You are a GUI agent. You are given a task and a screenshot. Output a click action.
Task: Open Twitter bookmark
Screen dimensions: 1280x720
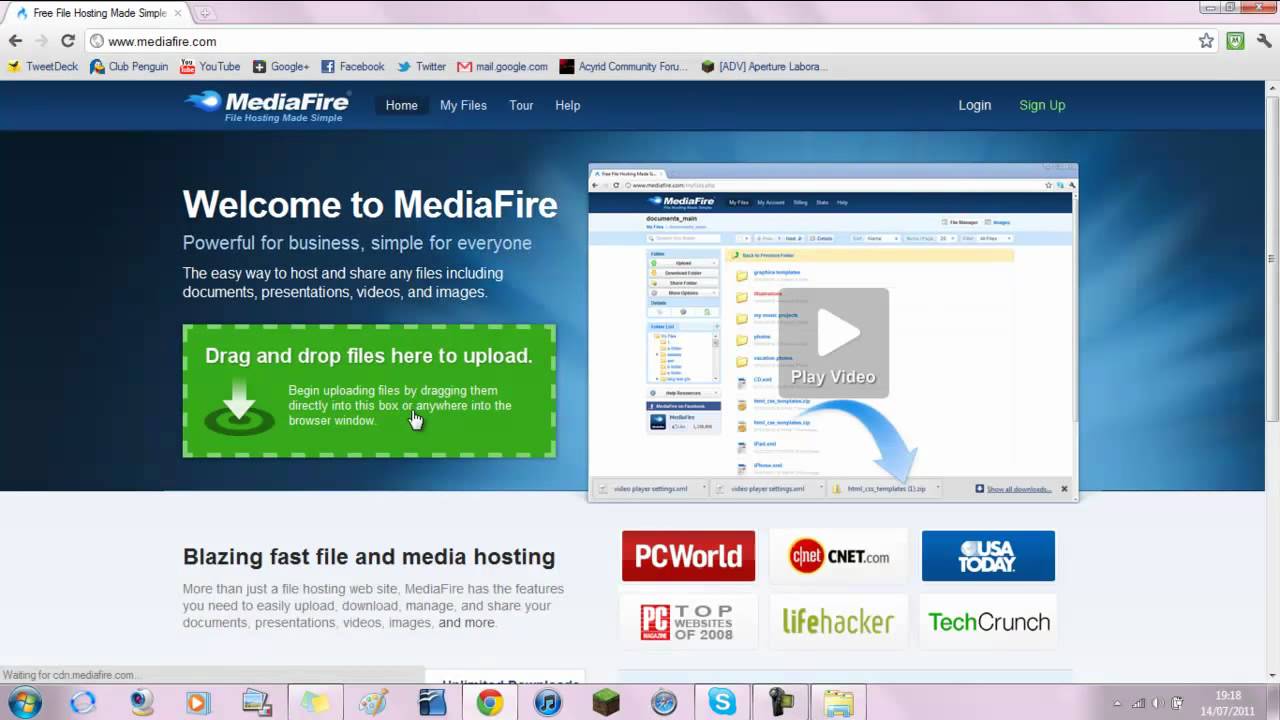click(x=421, y=67)
